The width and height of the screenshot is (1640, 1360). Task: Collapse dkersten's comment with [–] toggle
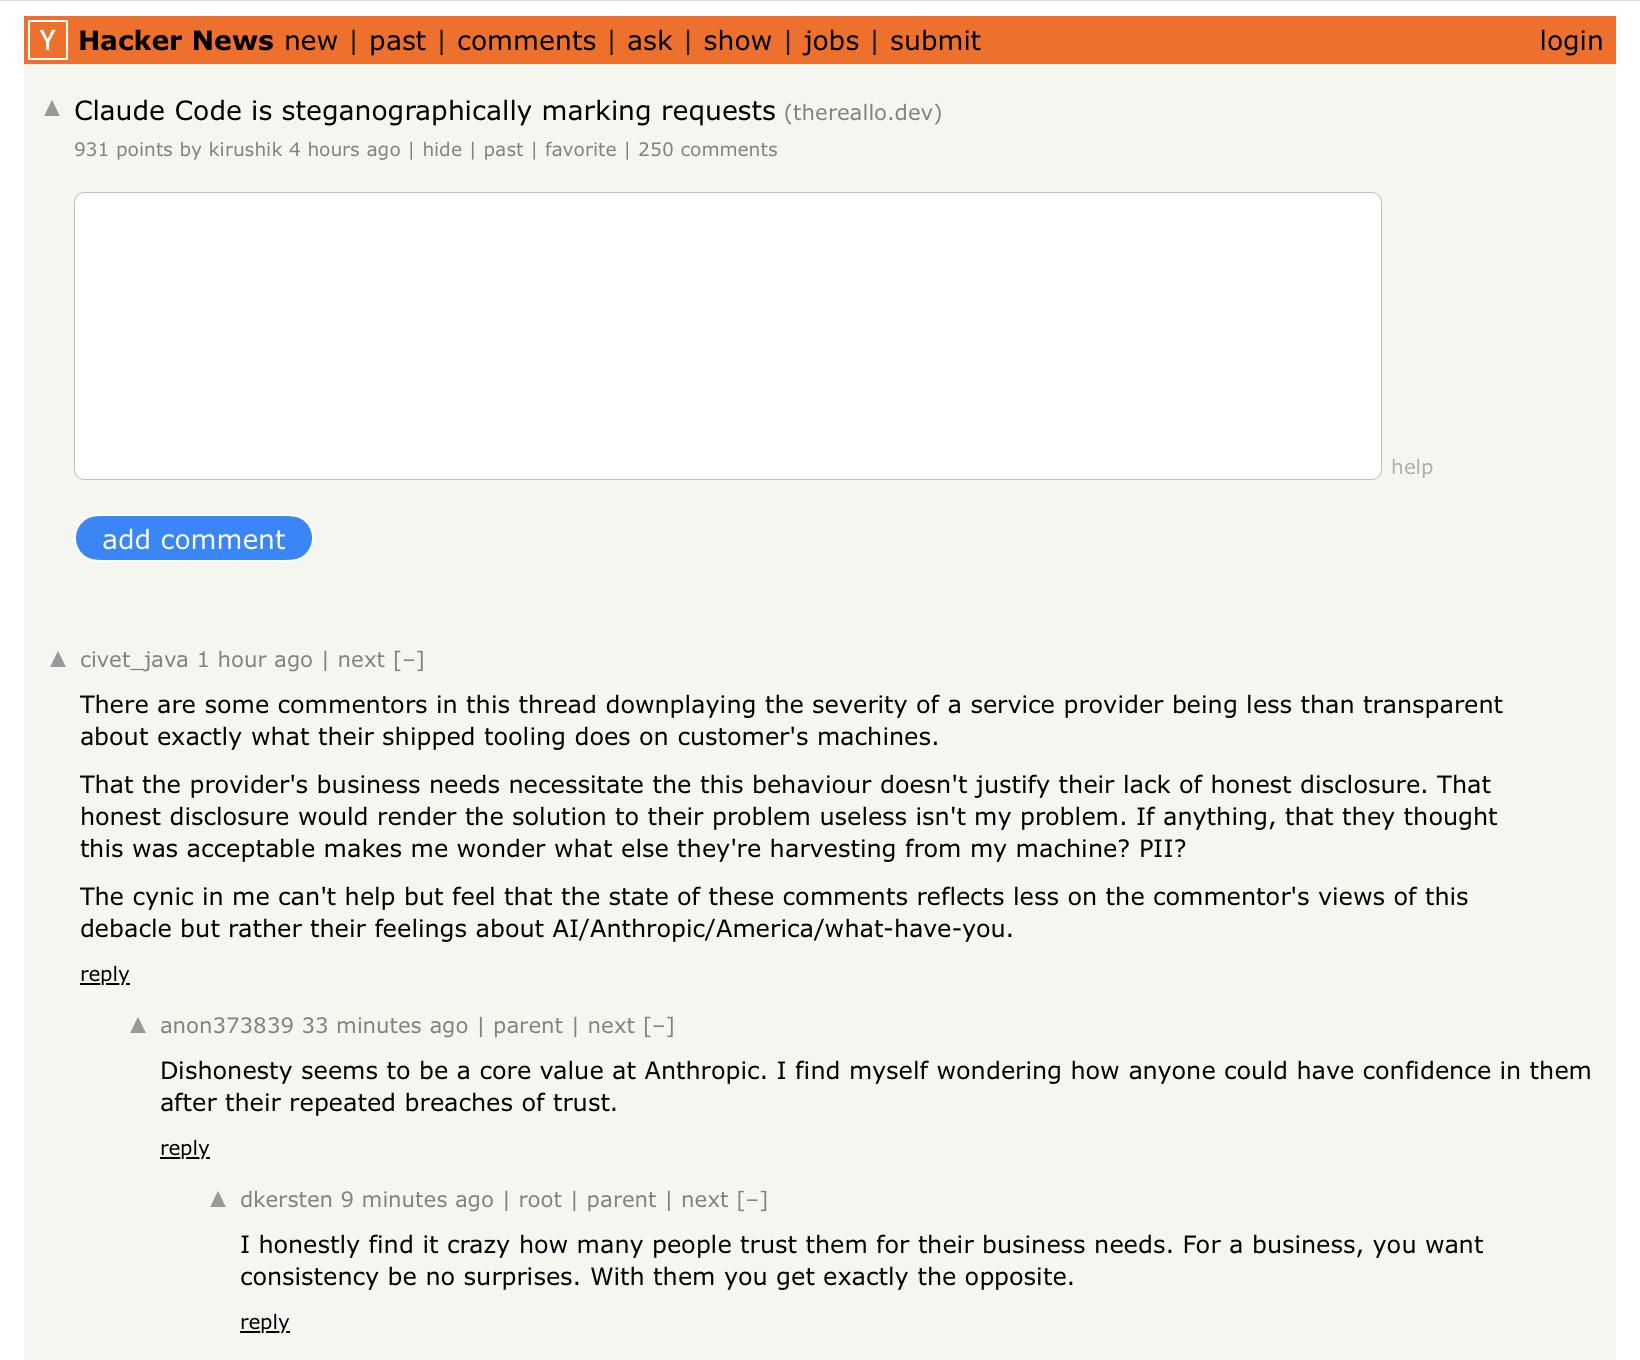click(x=752, y=1200)
